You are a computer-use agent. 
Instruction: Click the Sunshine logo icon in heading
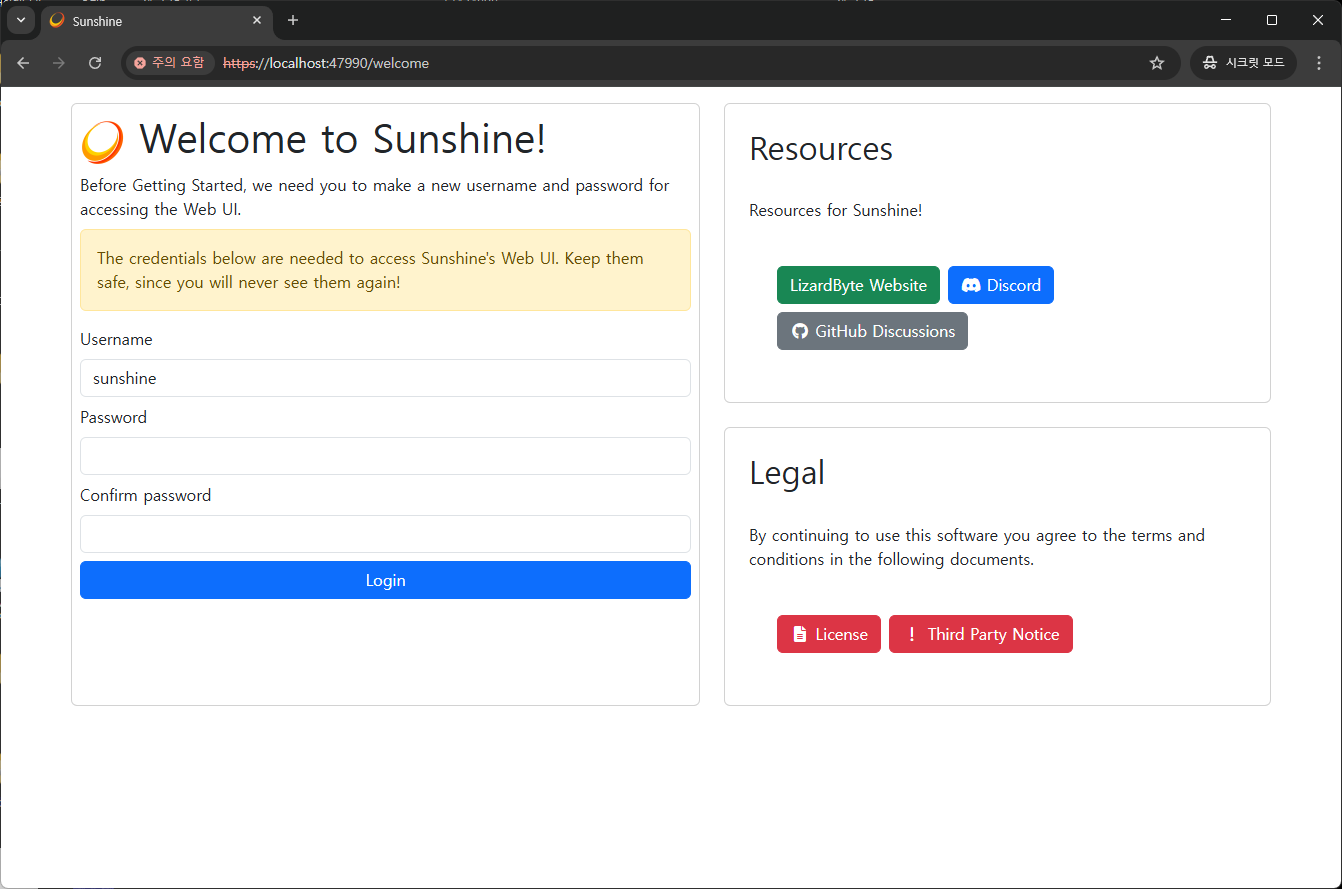point(102,141)
